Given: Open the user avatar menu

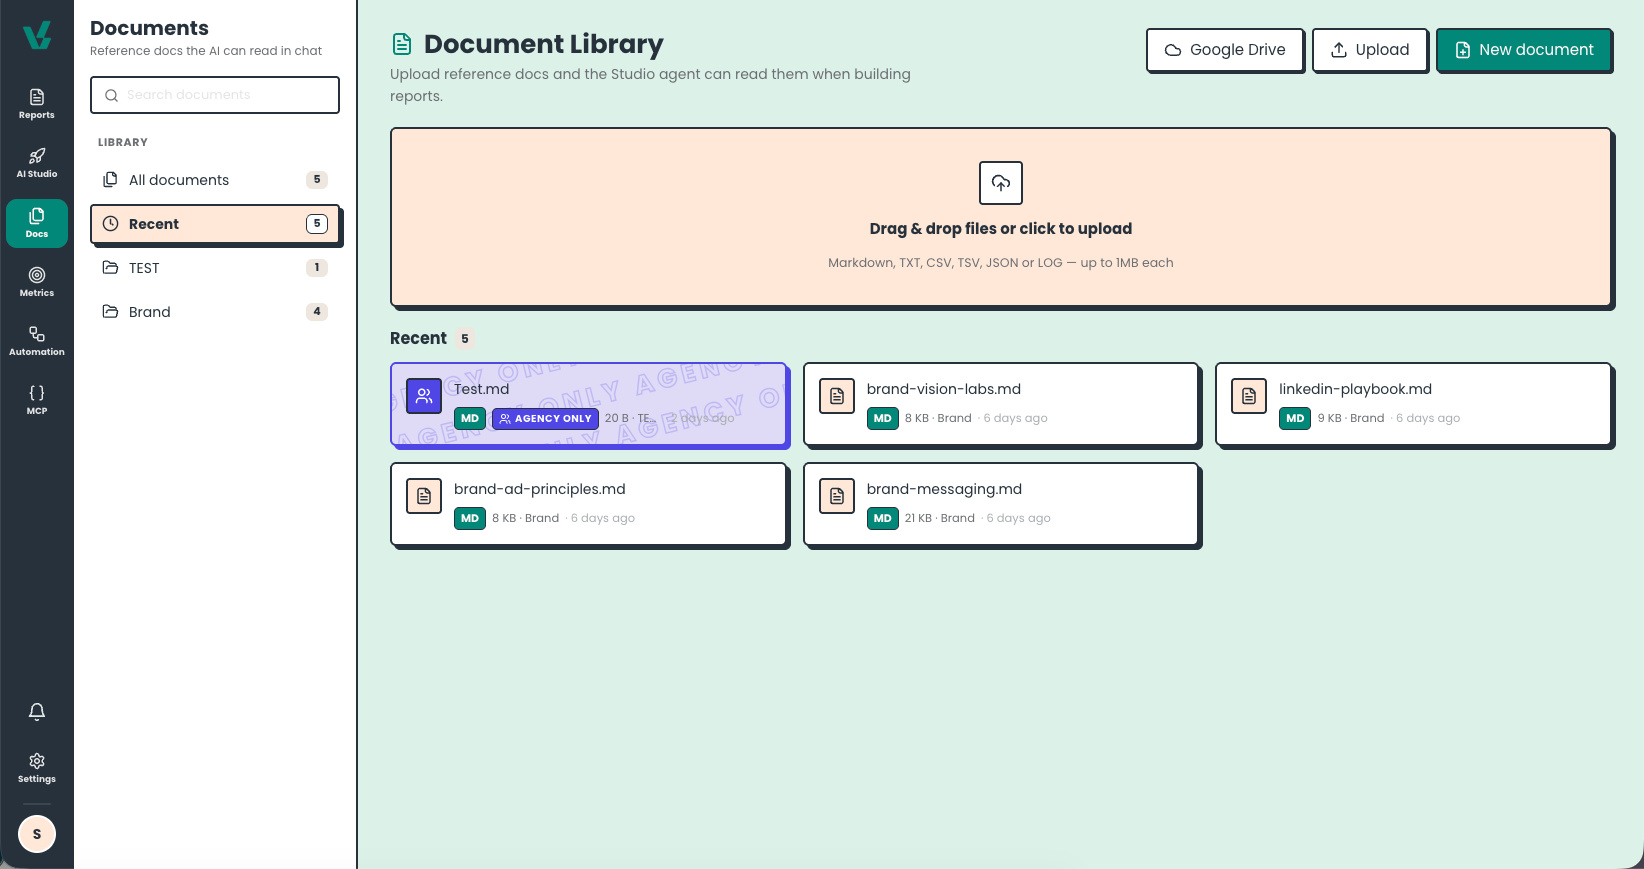Looking at the screenshot, I should (x=37, y=834).
